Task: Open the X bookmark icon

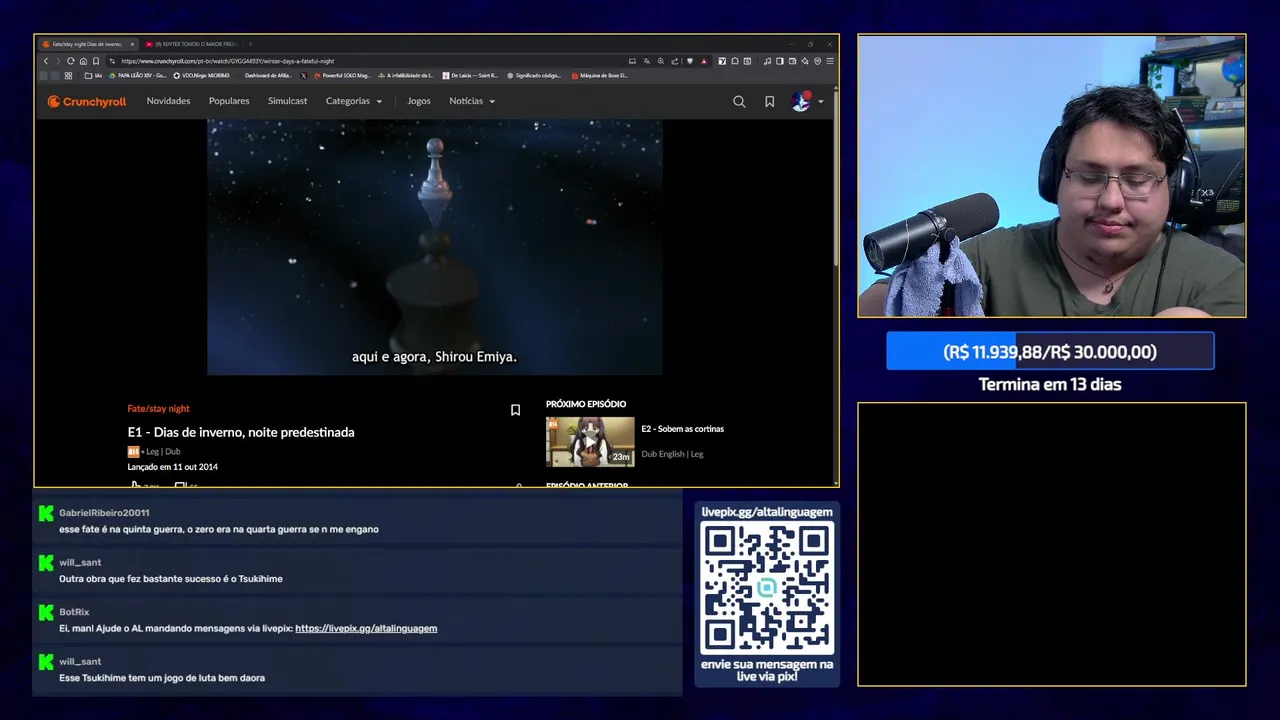Action: point(304,76)
